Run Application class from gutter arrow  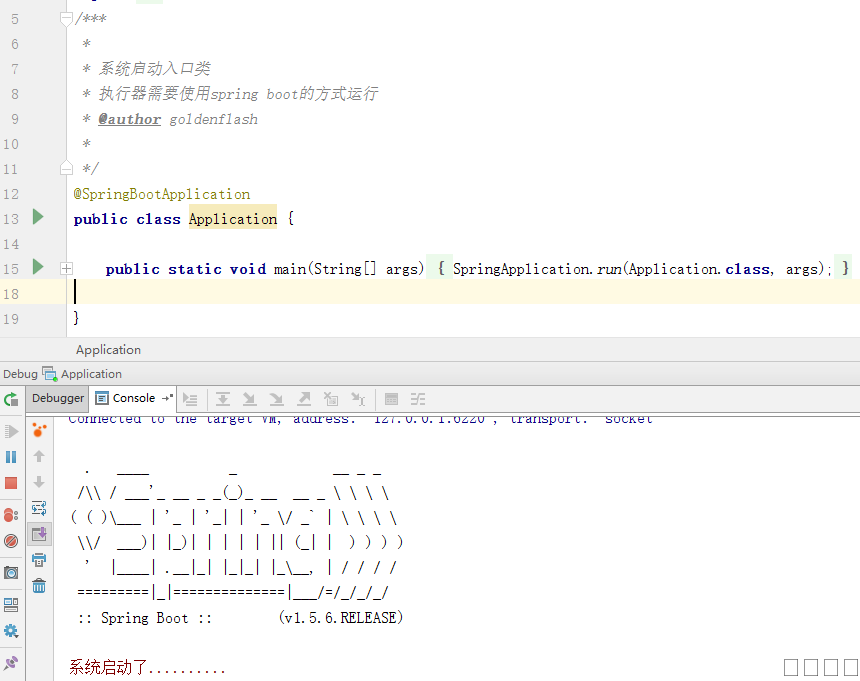point(38,217)
